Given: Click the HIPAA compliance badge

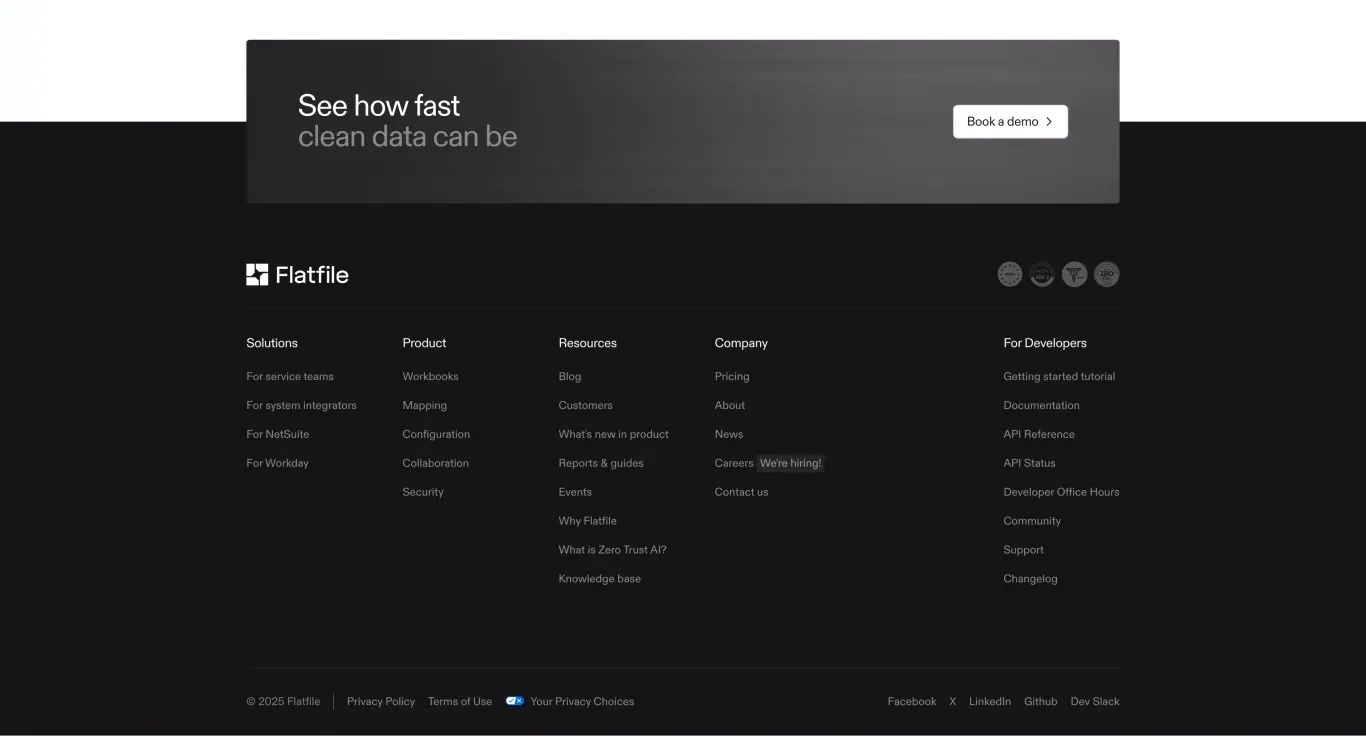Looking at the screenshot, I should tap(1074, 274).
